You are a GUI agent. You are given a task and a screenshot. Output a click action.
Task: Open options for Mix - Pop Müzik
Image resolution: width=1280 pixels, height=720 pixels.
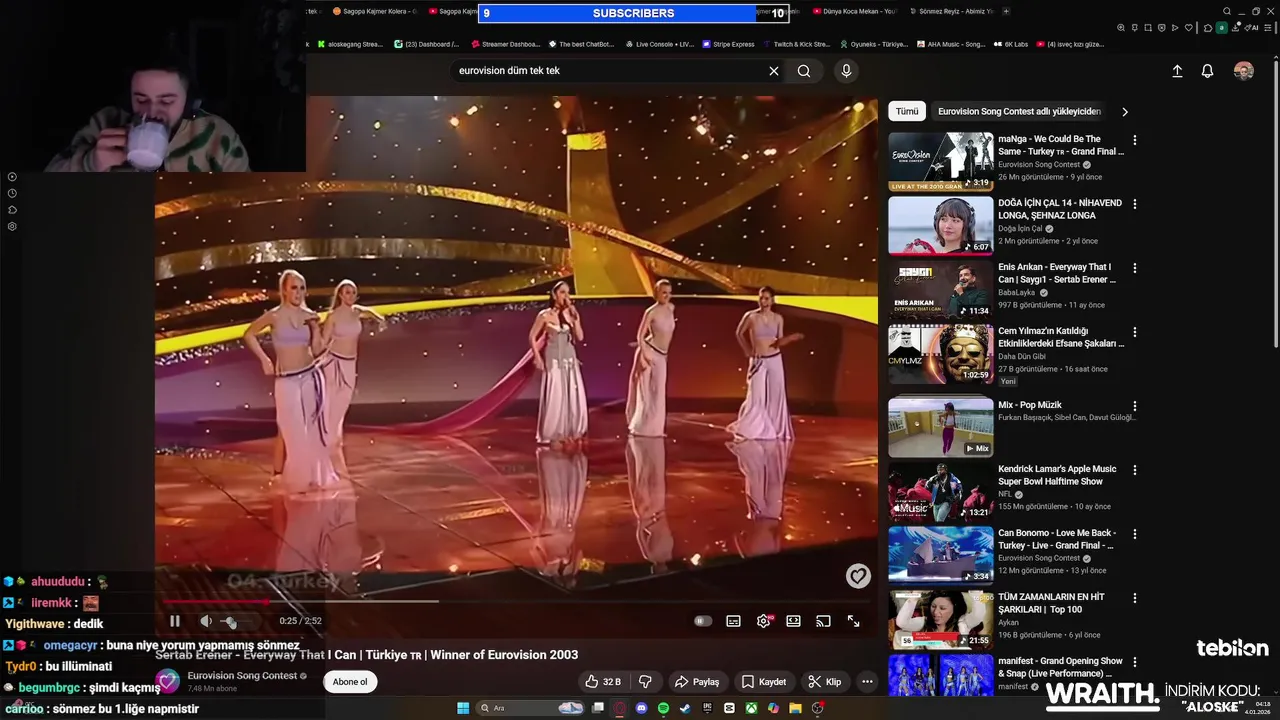click(1134, 406)
